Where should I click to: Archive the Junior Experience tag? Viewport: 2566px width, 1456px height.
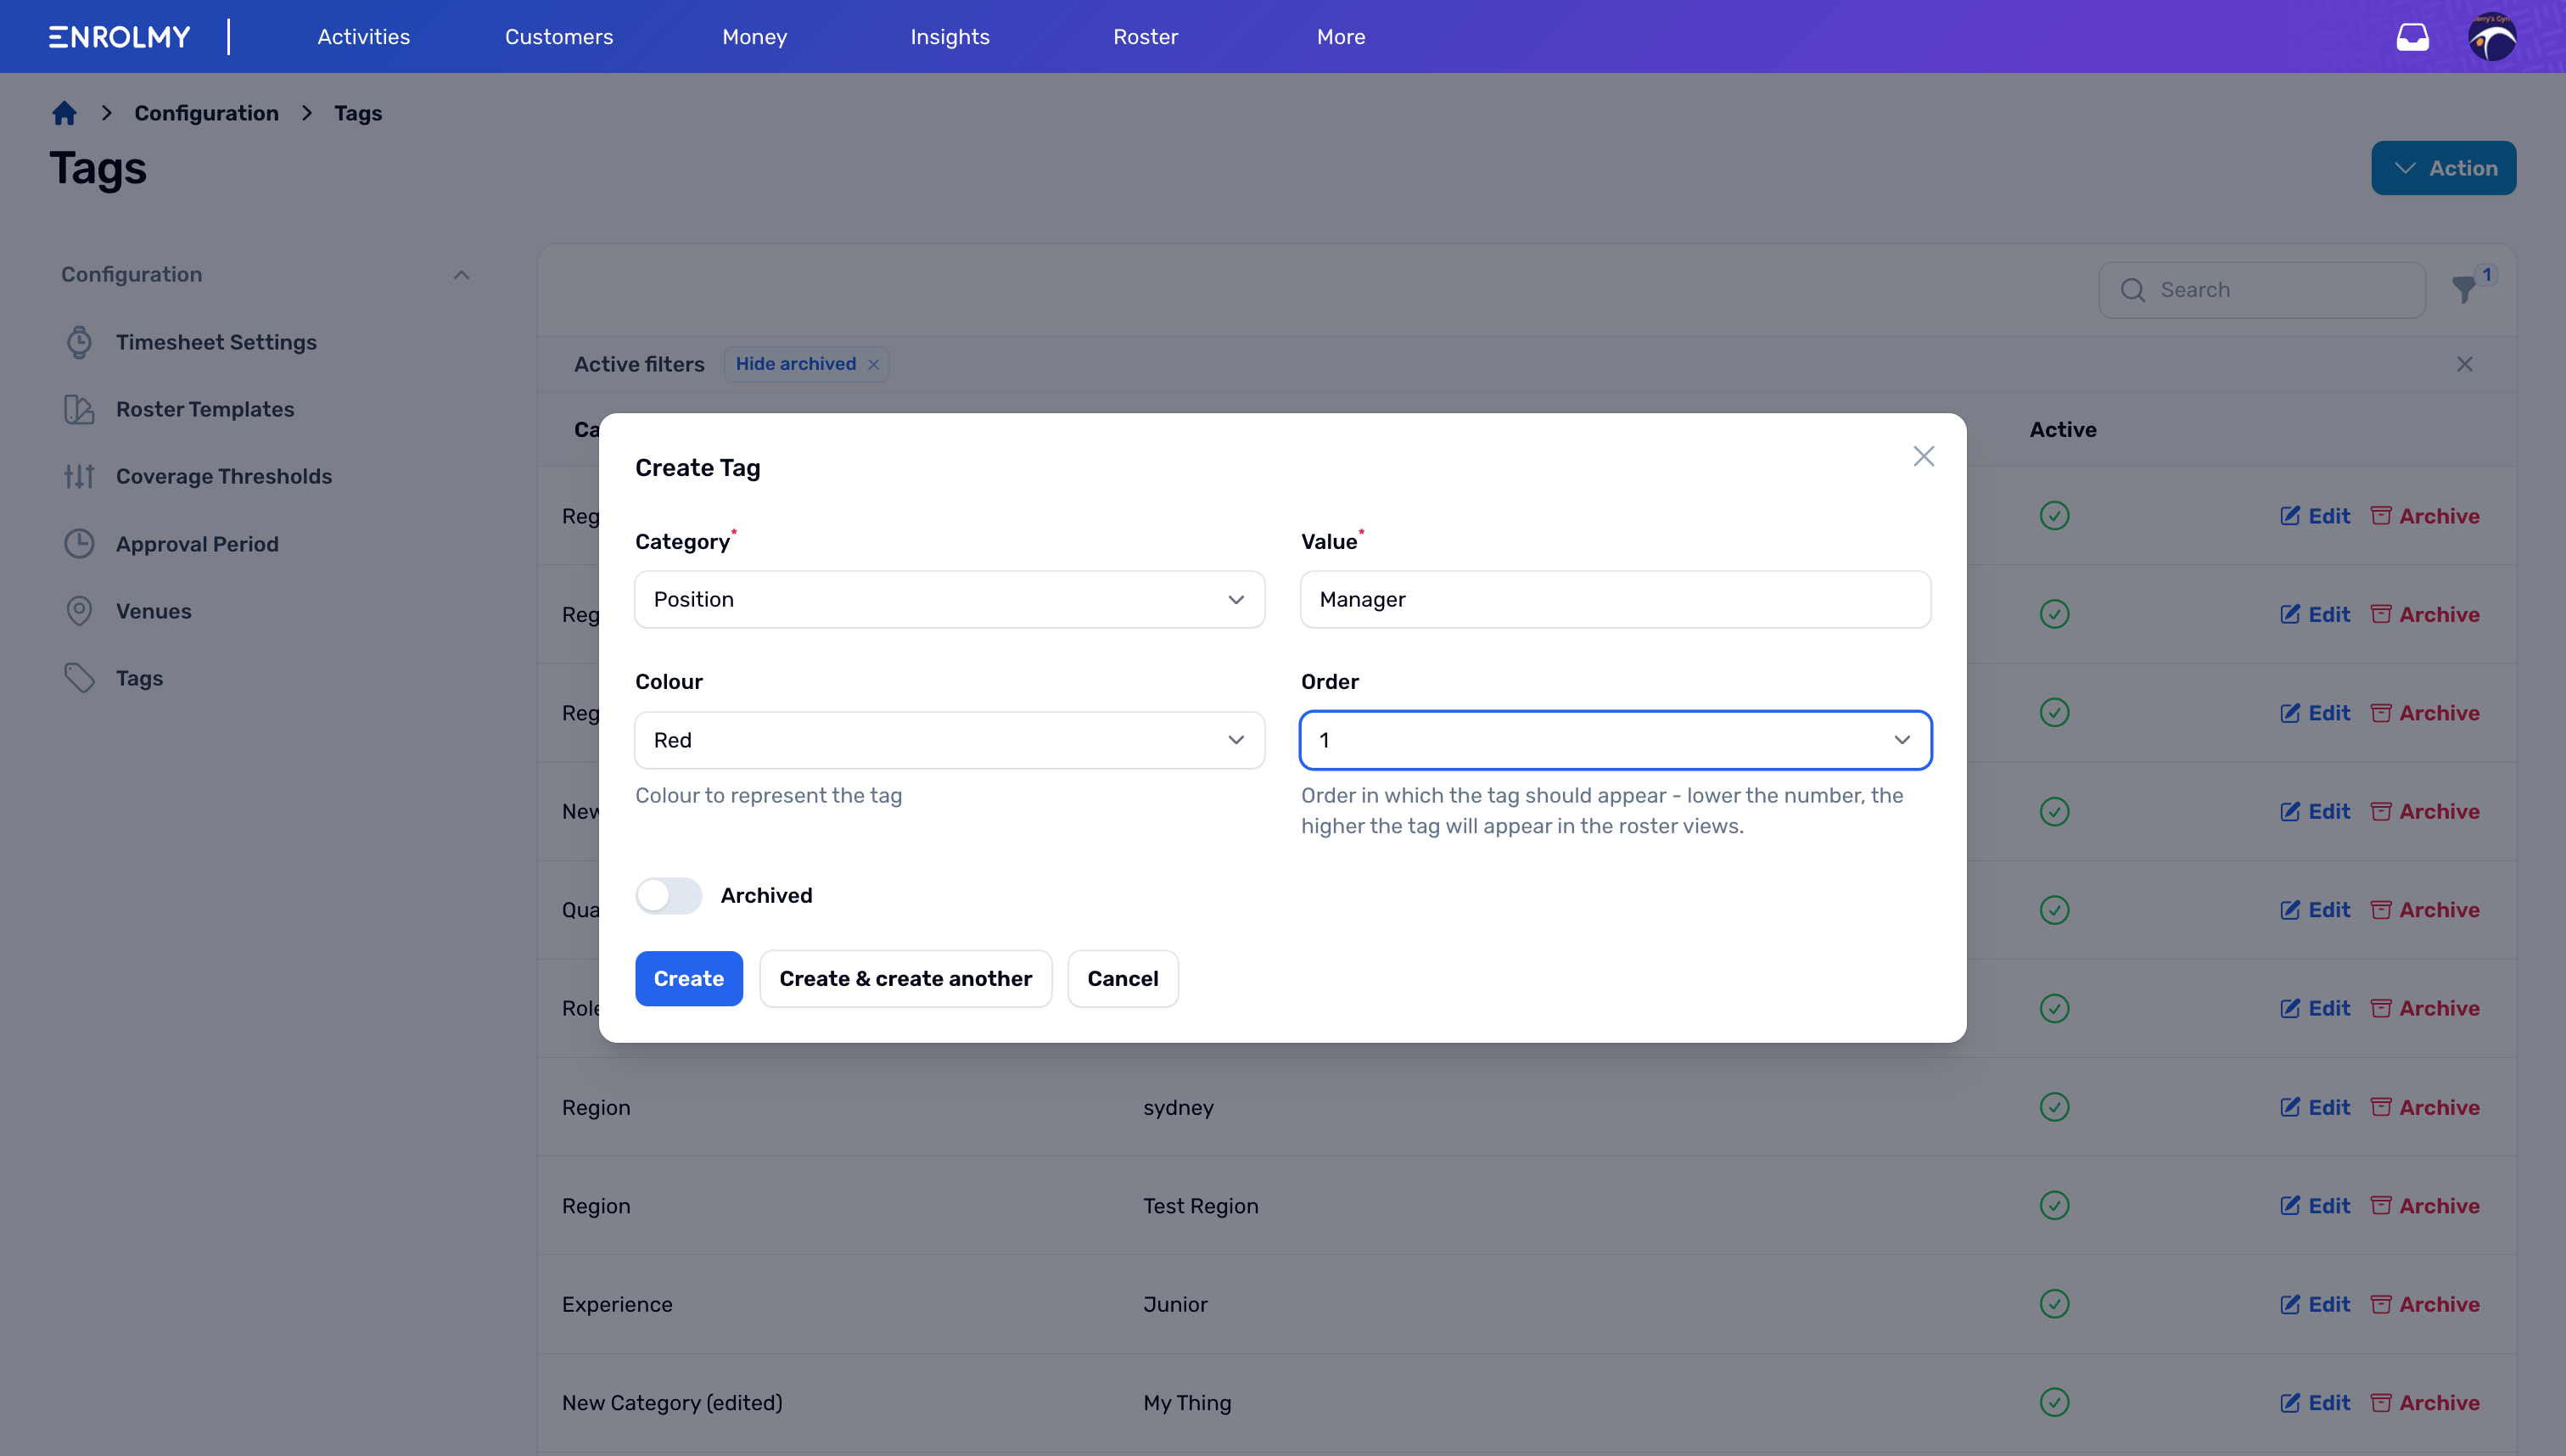(2425, 1304)
